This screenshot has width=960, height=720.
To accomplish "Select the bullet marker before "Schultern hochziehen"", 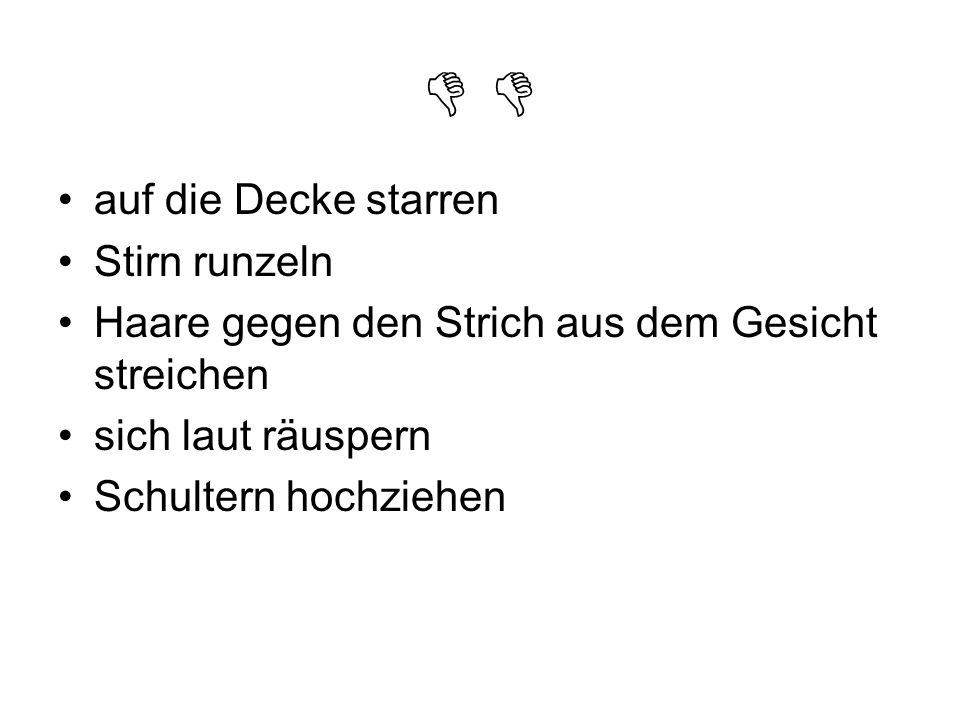I will [66, 497].
